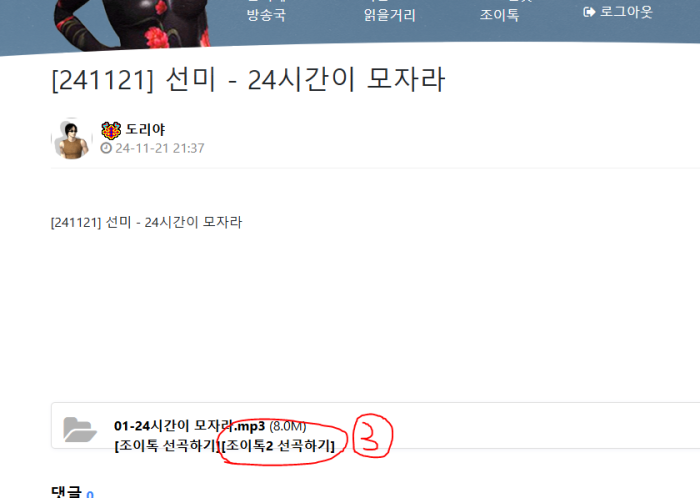This screenshot has height=498, width=700.
Task: Open the author name 도리야
Action: pyautogui.click(x=145, y=129)
